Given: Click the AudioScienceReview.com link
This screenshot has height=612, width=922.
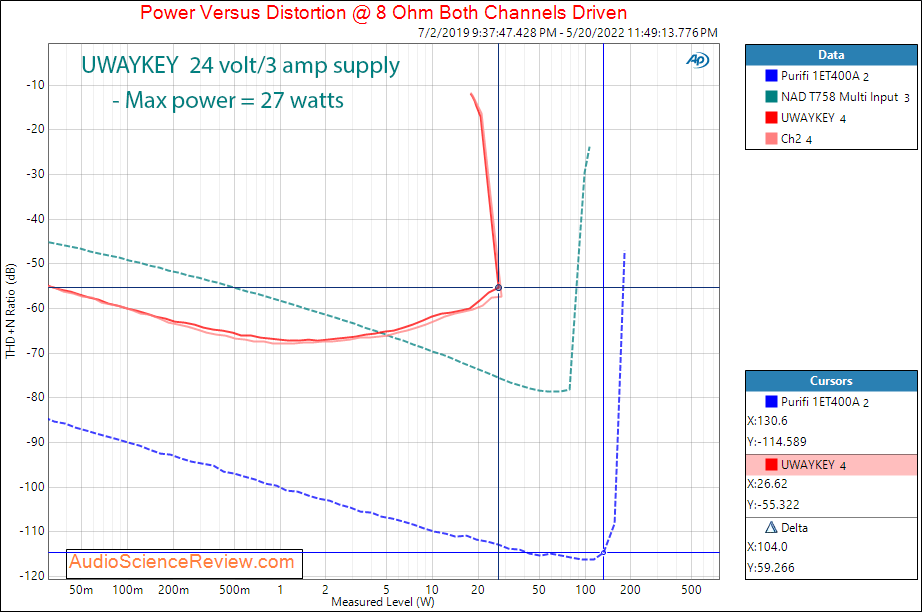Looking at the screenshot, I should click(182, 562).
